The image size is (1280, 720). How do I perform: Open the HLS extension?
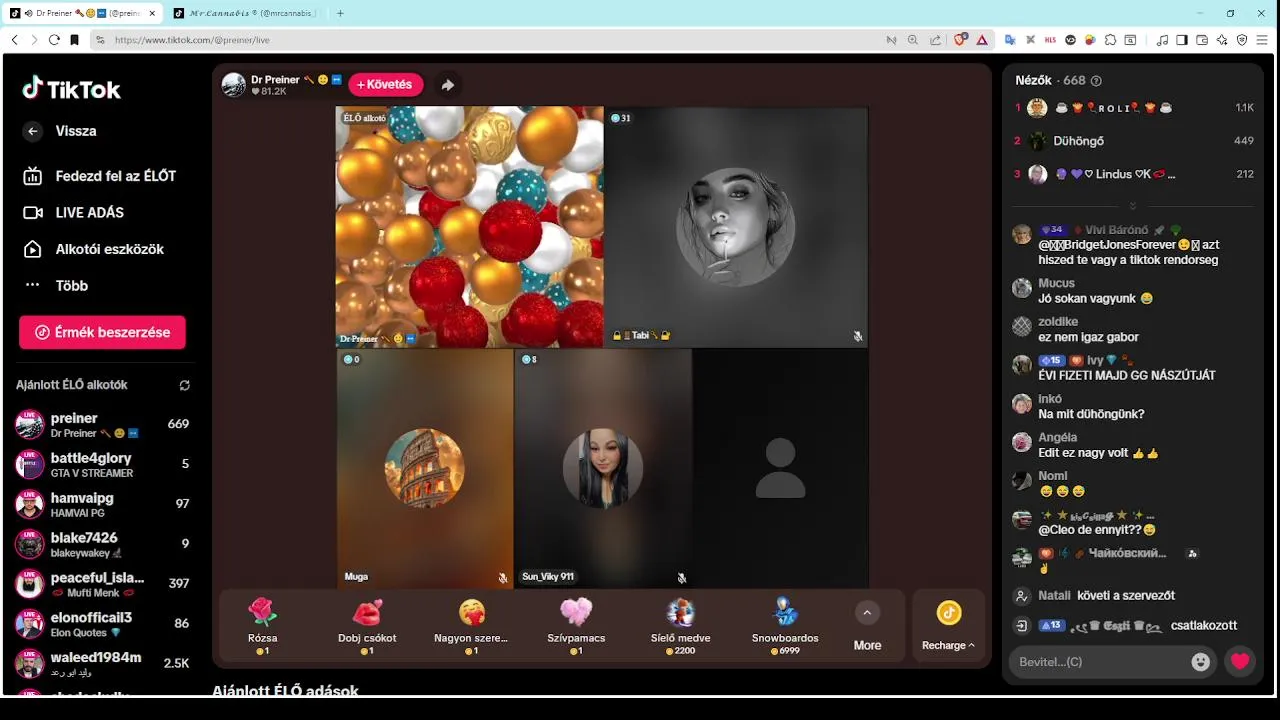pyautogui.click(x=1050, y=40)
